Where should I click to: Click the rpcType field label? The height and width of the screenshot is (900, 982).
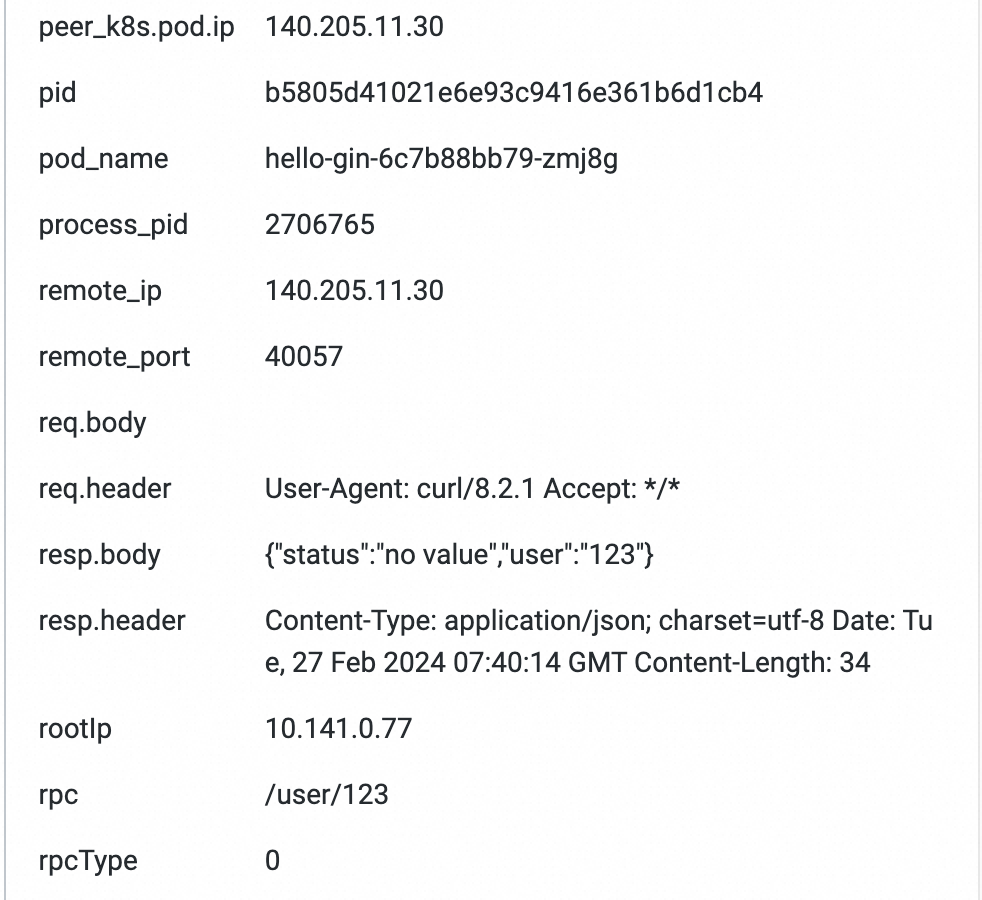(x=88, y=861)
